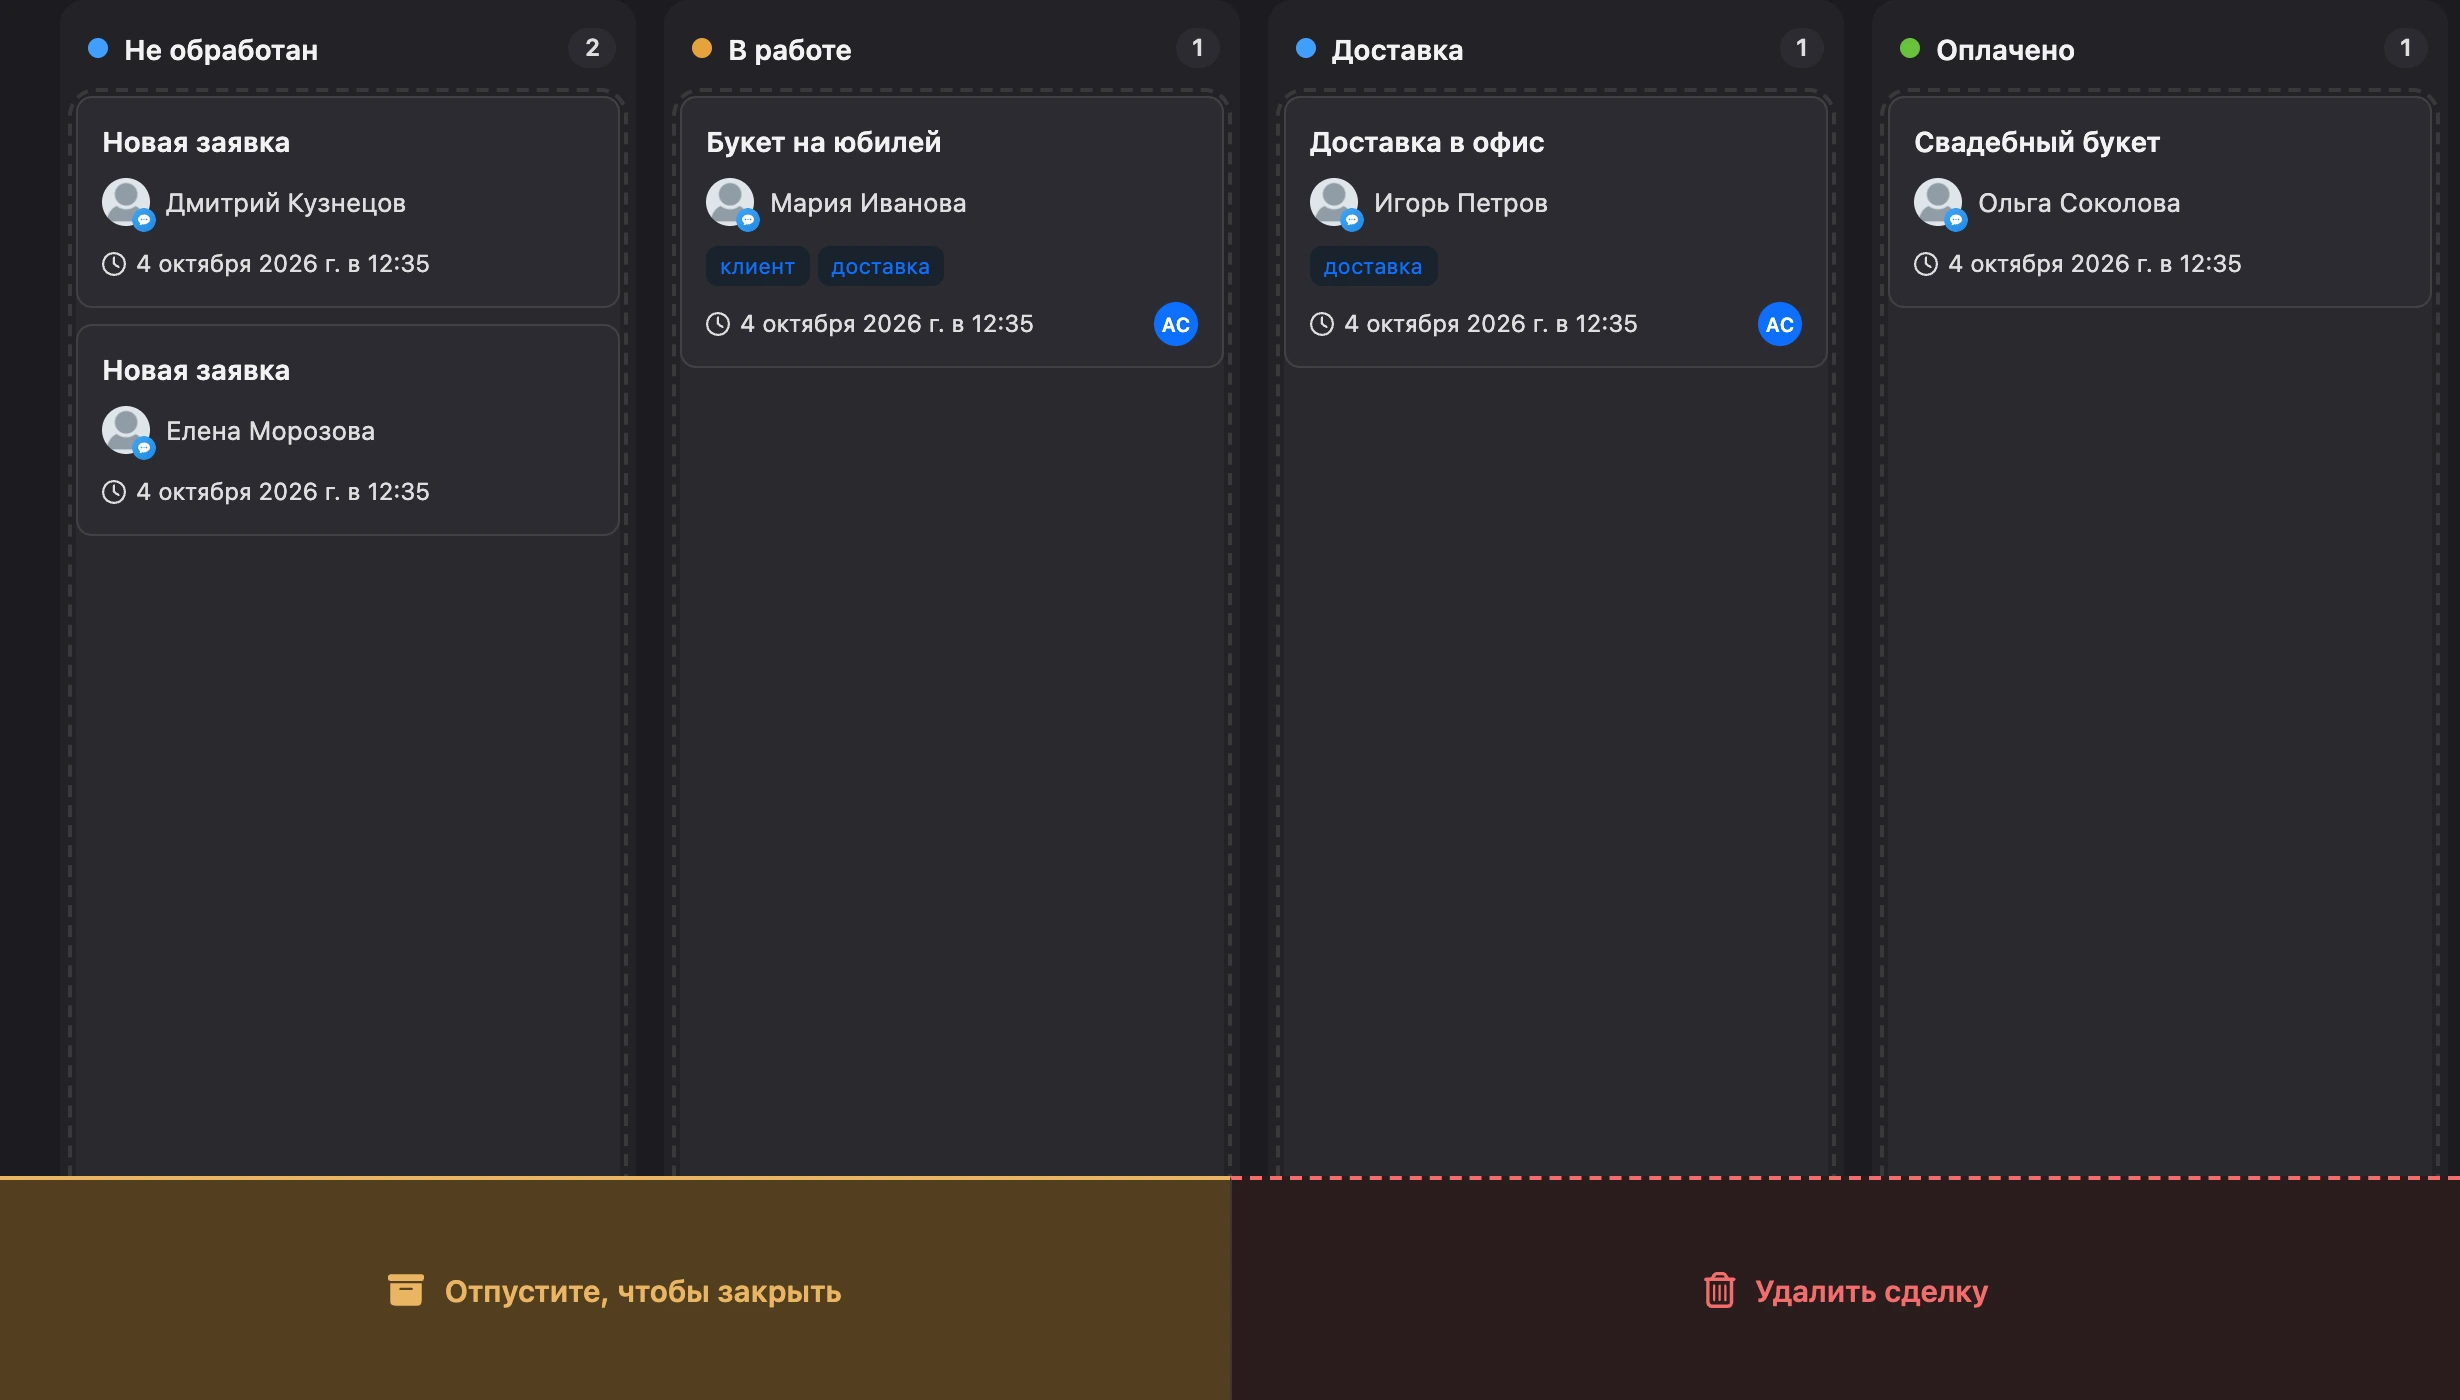Click the clock icon on Свадебный букет card
Screen dimensions: 2460x1400
(x=1926, y=264)
